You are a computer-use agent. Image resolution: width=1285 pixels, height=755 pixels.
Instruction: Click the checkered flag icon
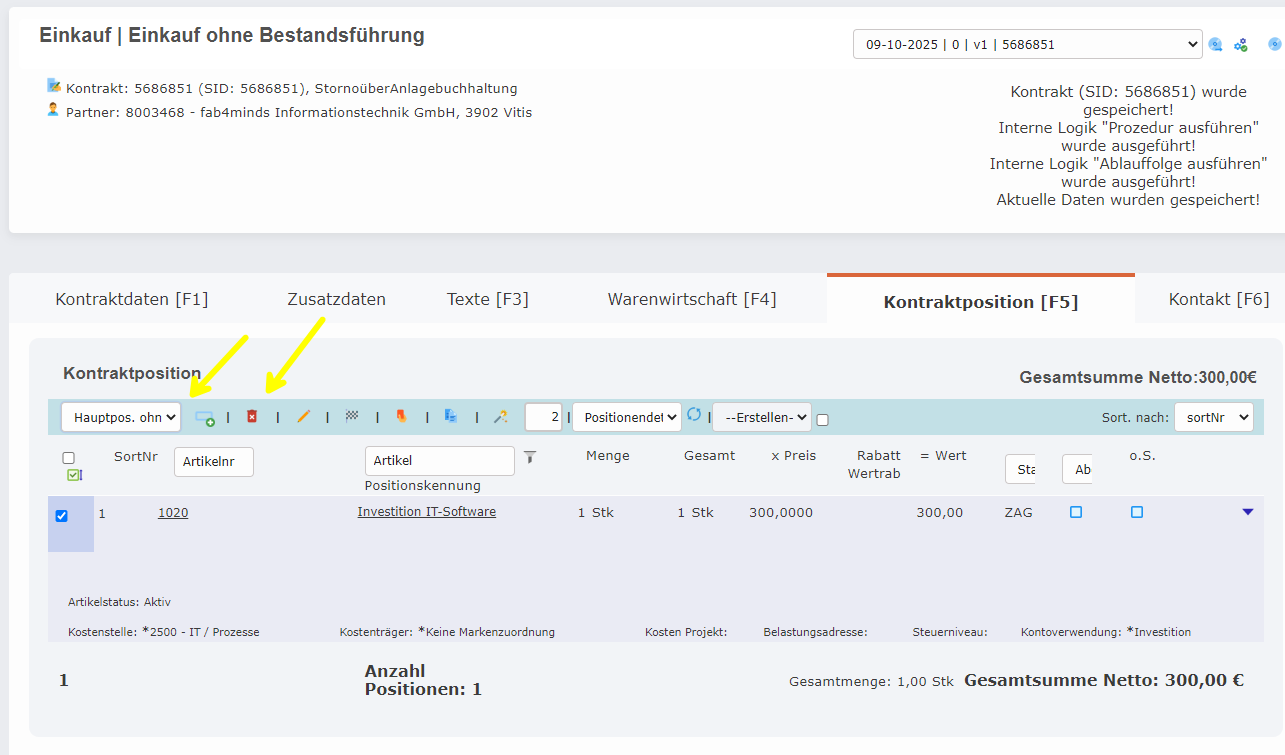coord(352,416)
